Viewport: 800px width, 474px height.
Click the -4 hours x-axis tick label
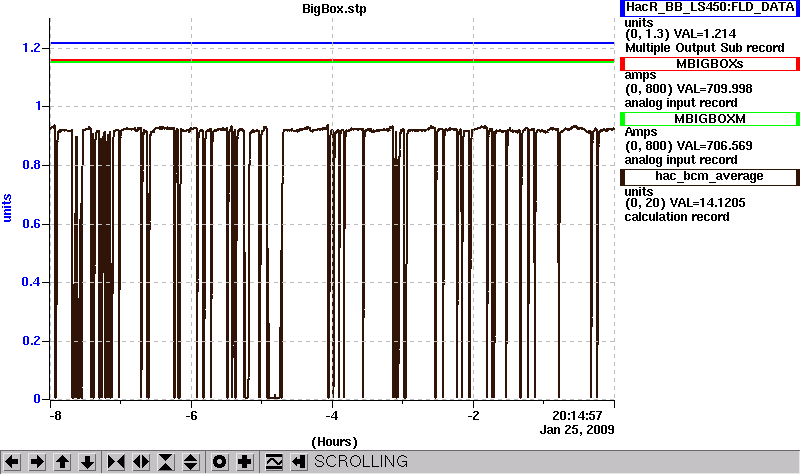tap(332, 416)
